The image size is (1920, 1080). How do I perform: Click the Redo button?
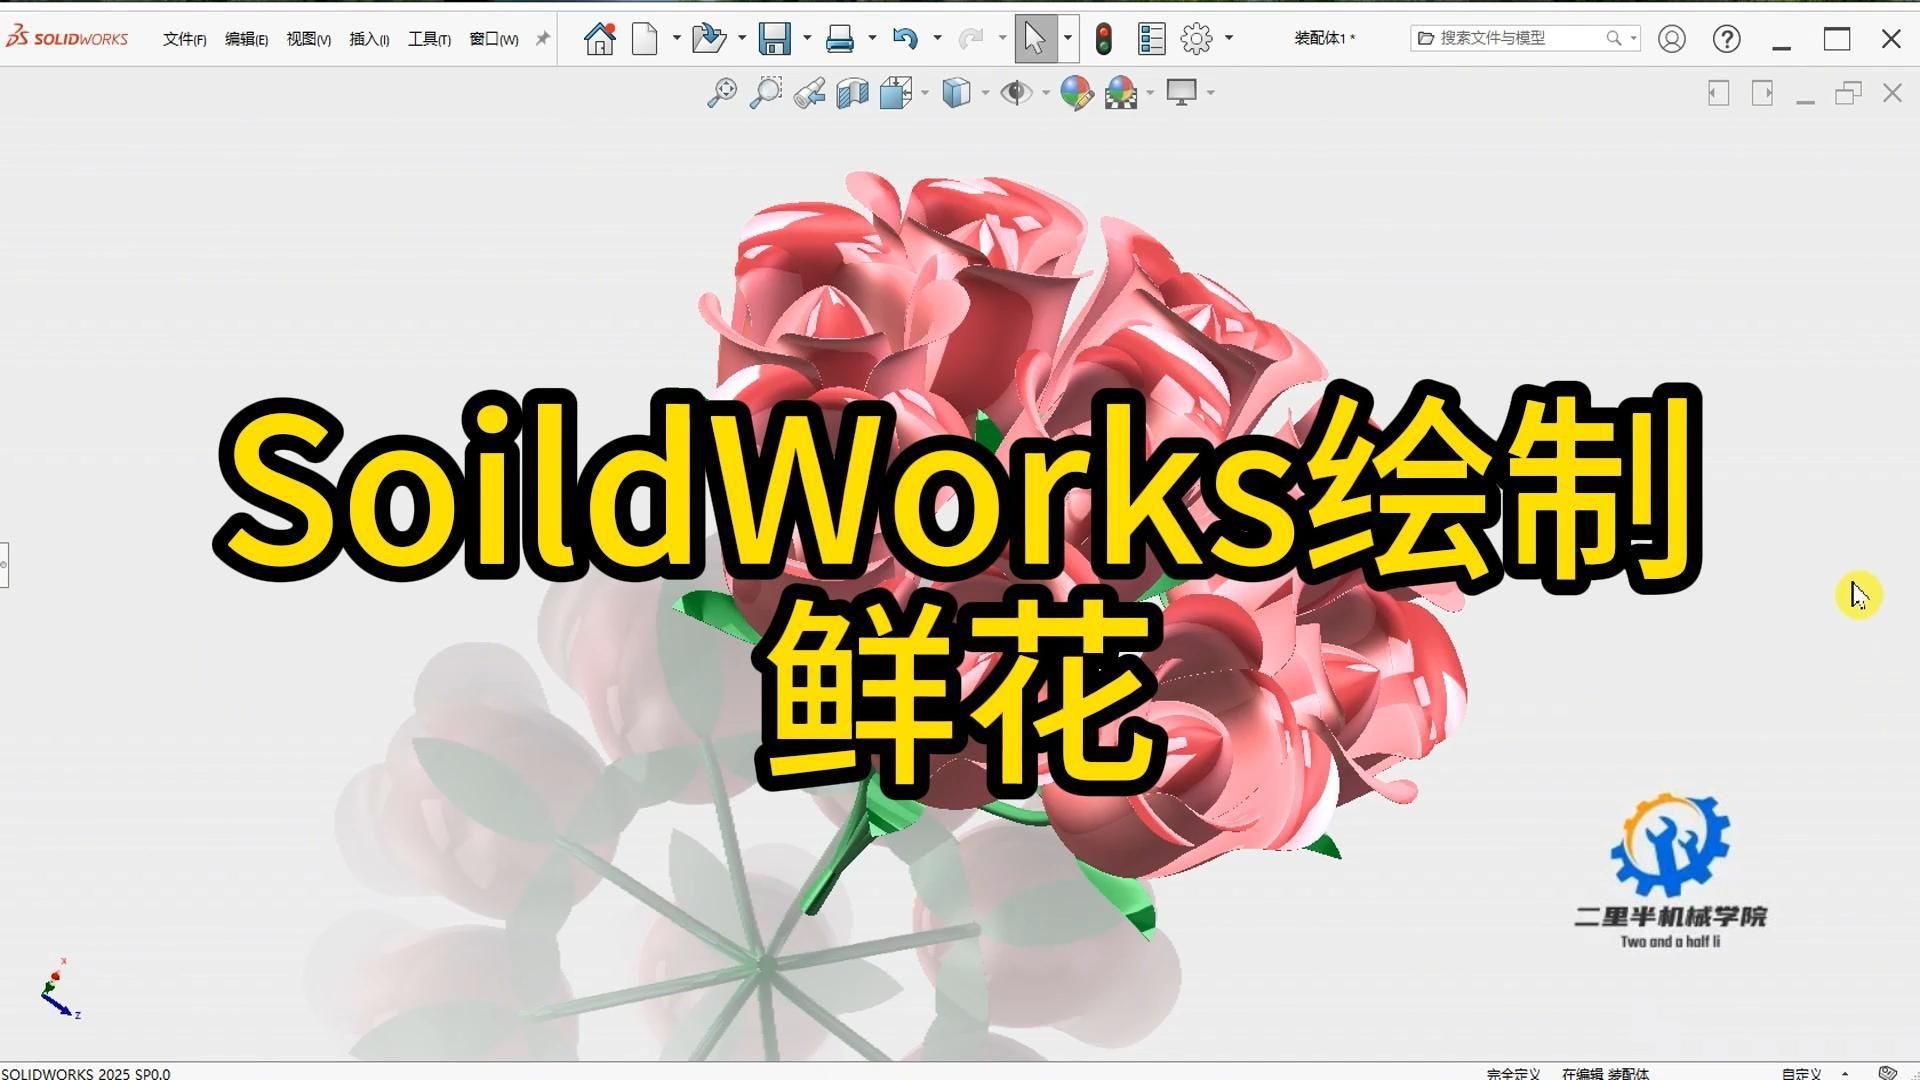[970, 39]
